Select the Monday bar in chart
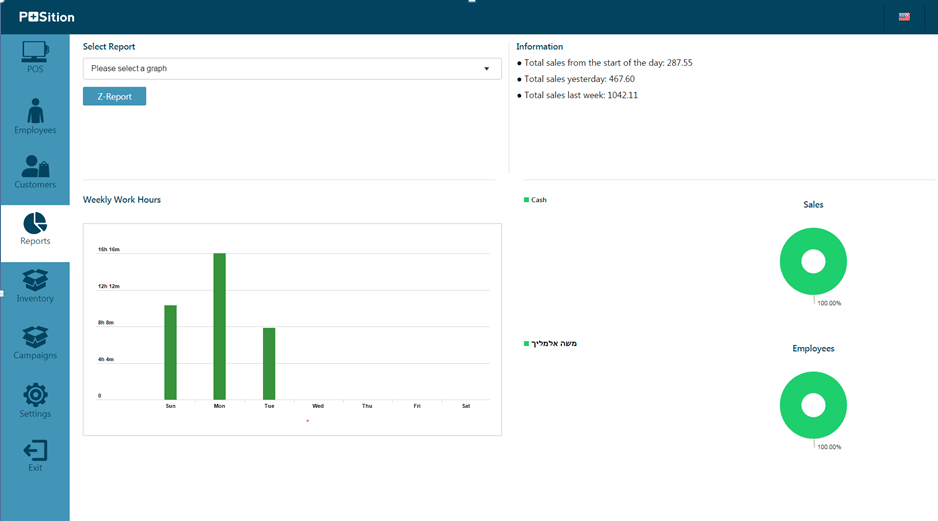The image size is (938, 521). pos(219,326)
